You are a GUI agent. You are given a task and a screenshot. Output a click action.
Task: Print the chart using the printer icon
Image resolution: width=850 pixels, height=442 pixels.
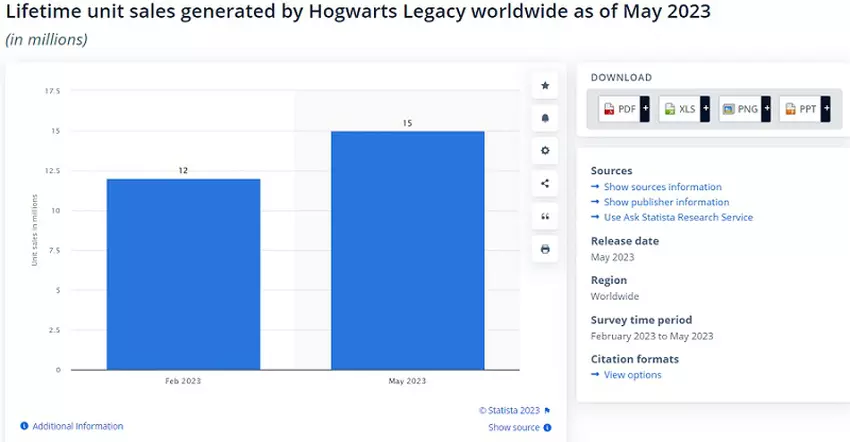[545, 249]
